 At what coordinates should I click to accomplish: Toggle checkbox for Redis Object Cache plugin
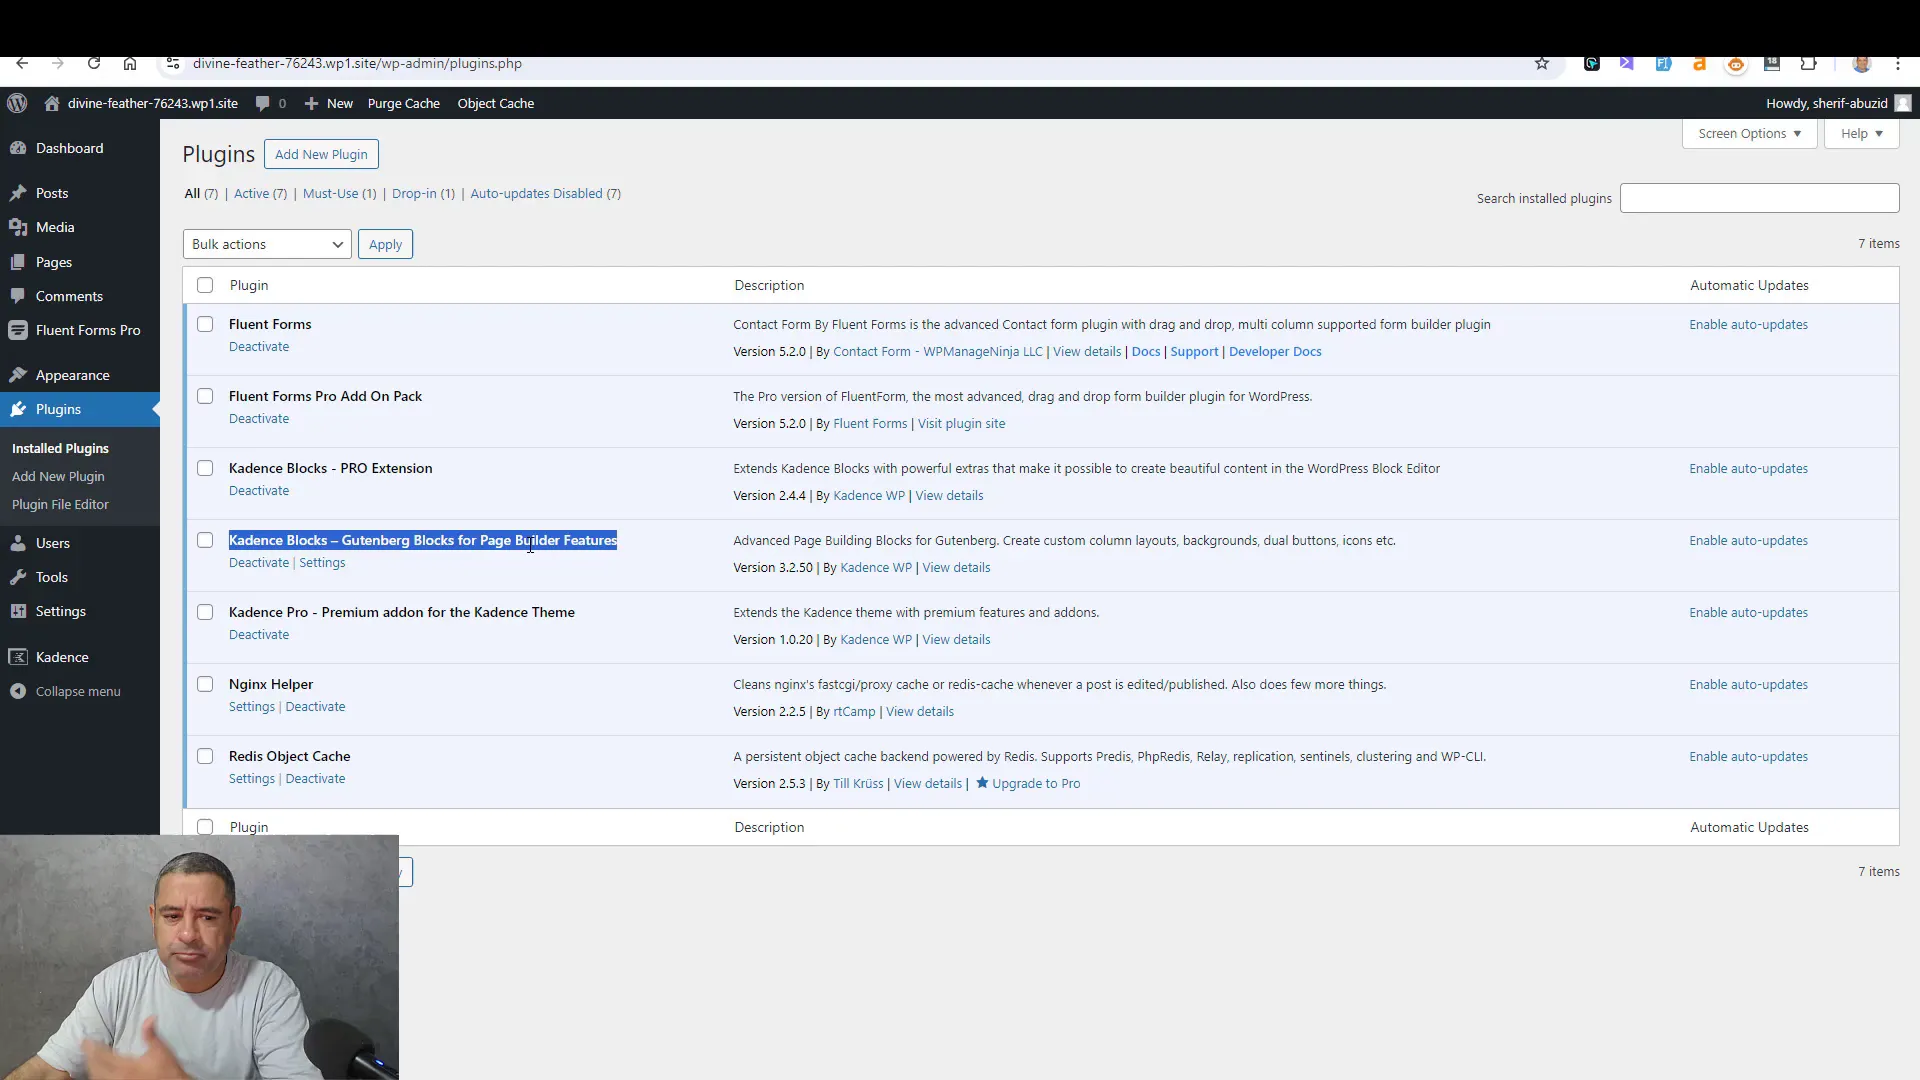[x=204, y=756]
